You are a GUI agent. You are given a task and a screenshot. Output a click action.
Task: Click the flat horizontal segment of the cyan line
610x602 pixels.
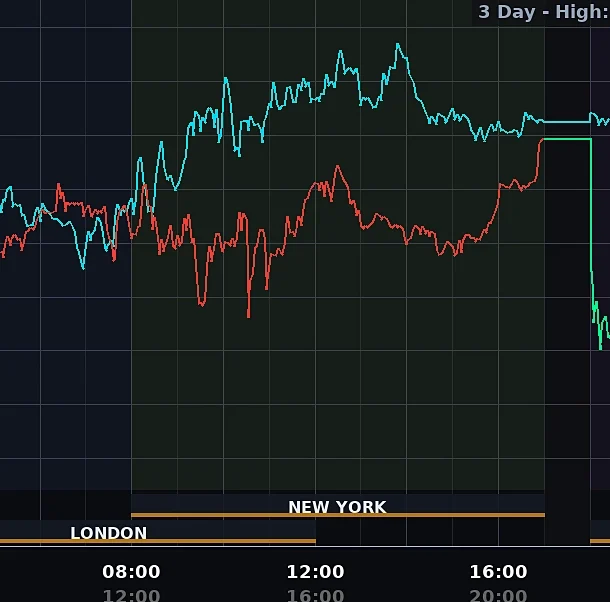[x=566, y=122]
